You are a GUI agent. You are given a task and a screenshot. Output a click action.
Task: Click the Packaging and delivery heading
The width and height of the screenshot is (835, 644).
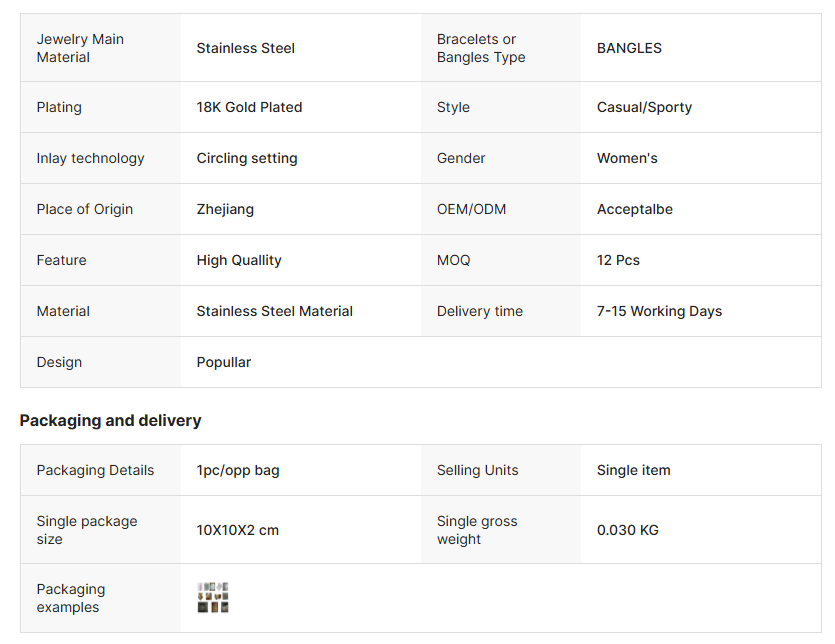pyautogui.click(x=111, y=420)
